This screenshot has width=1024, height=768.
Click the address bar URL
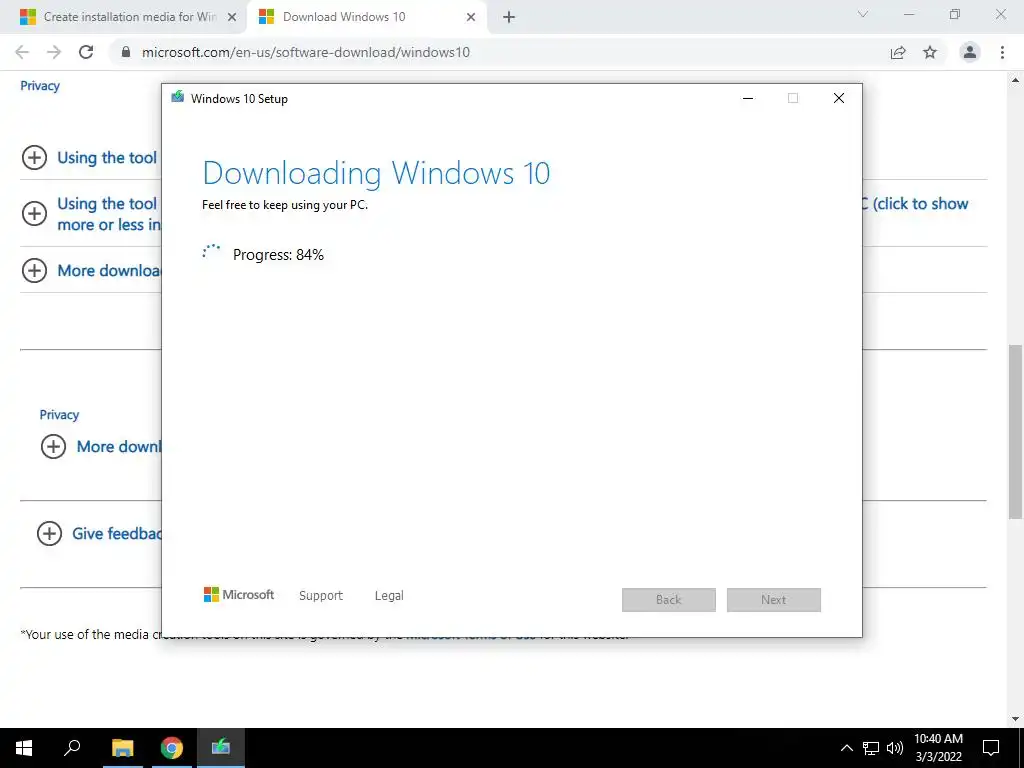306,52
